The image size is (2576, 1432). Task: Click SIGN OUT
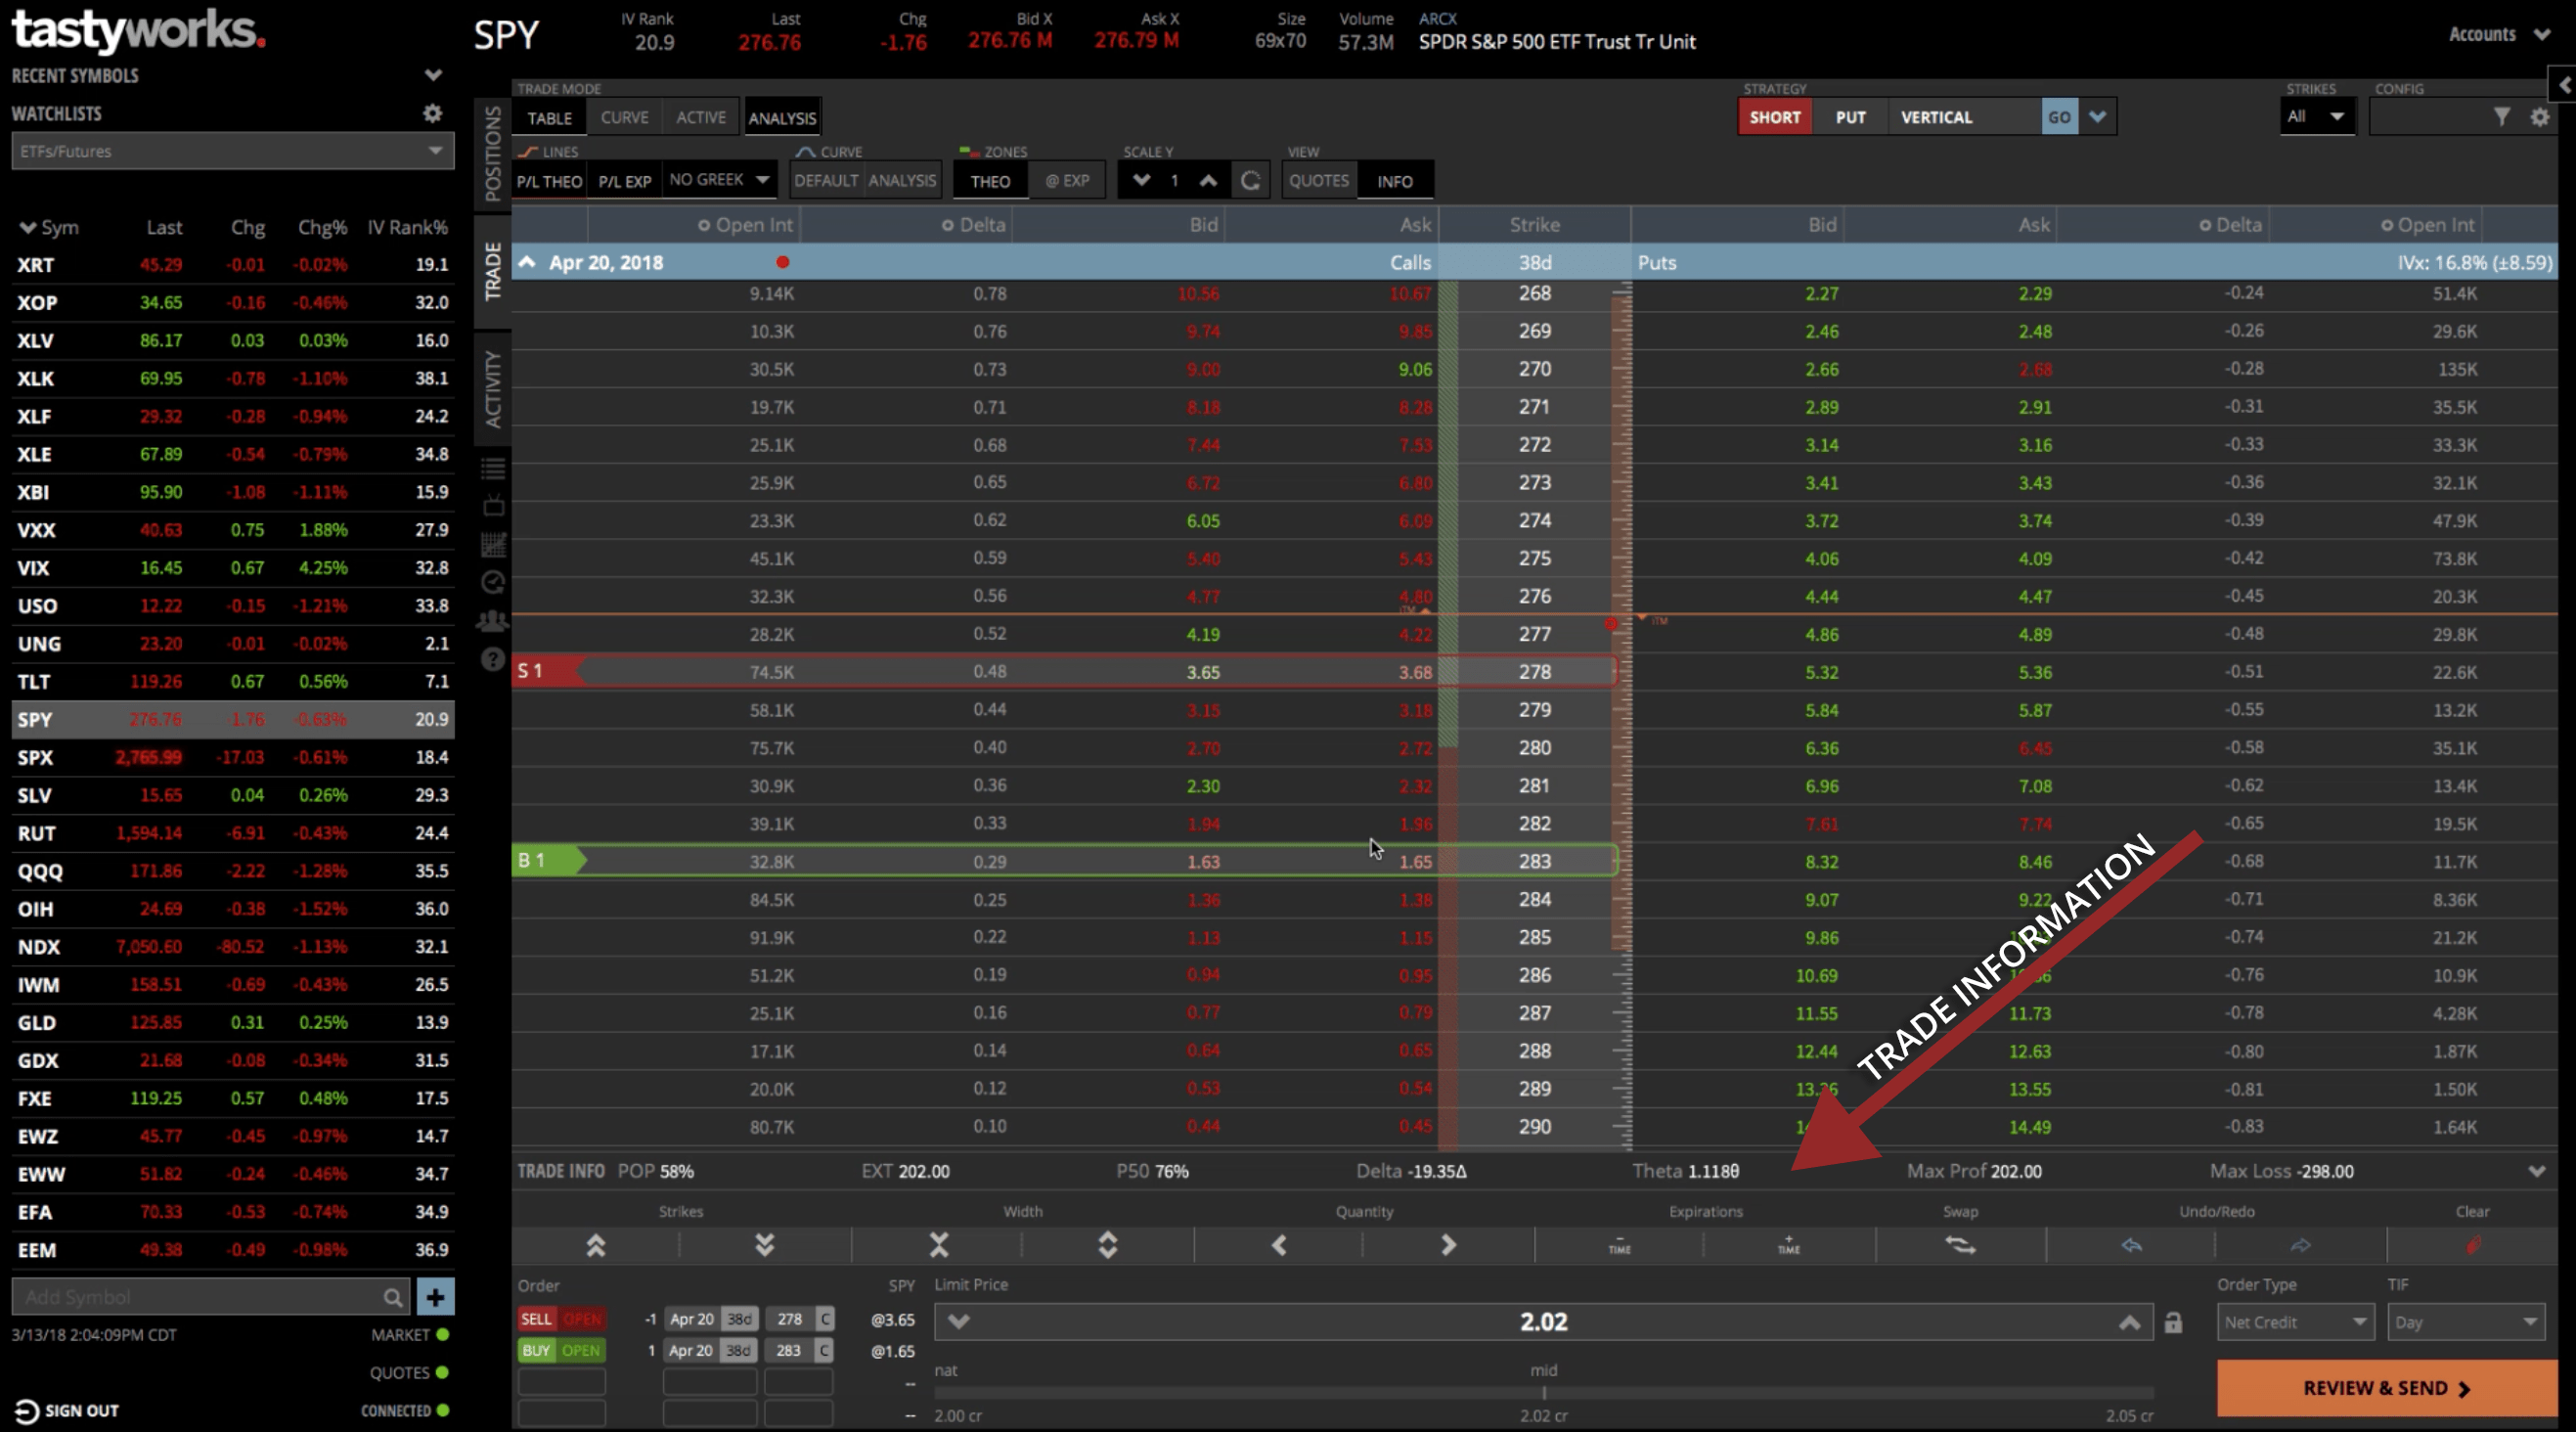(67, 1411)
